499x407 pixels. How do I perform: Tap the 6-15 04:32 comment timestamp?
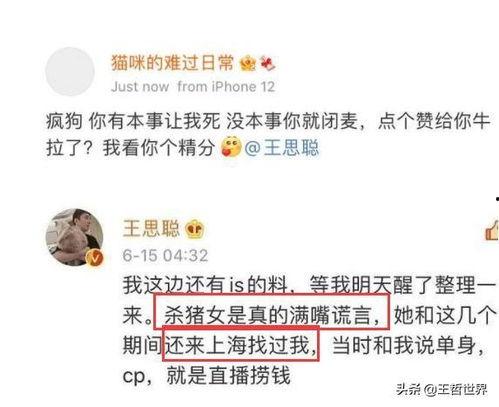point(165,256)
